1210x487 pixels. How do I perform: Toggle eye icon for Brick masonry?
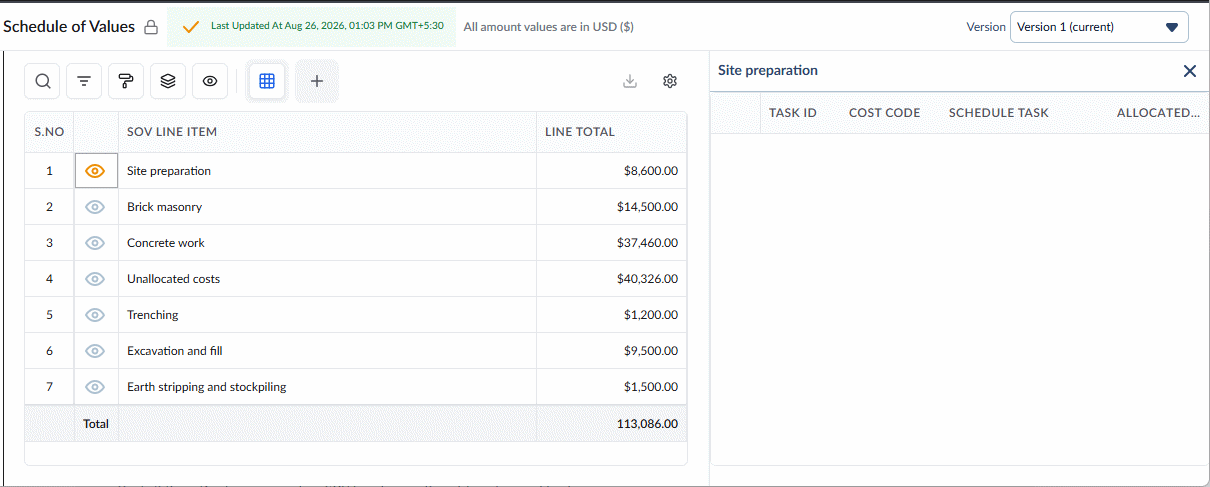[x=96, y=207]
